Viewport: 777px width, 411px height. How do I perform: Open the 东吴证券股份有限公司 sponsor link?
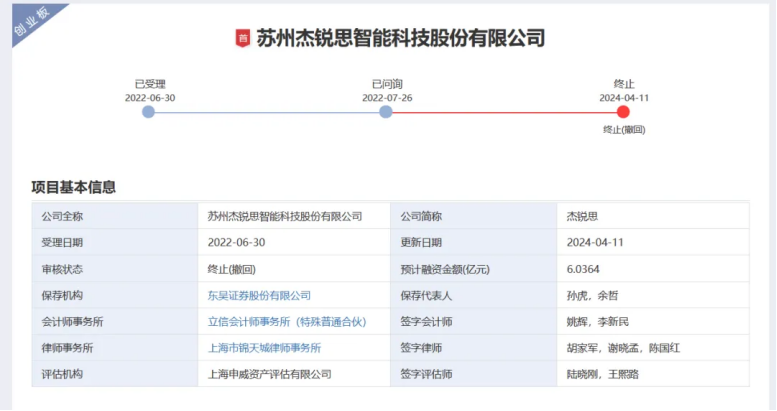259,295
